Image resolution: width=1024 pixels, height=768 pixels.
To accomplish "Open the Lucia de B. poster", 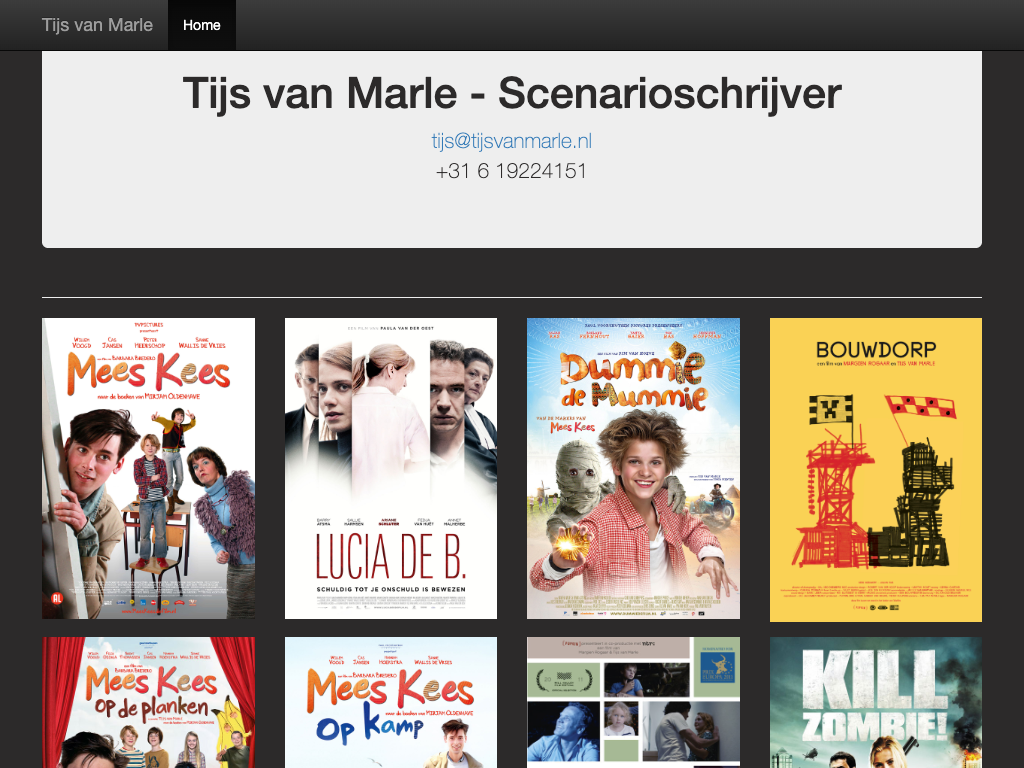I will point(391,468).
